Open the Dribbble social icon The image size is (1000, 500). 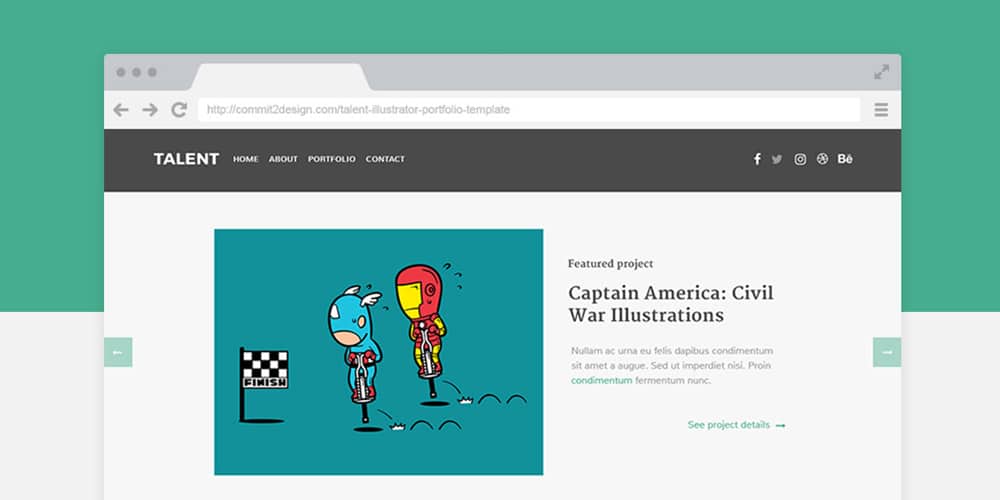click(822, 159)
